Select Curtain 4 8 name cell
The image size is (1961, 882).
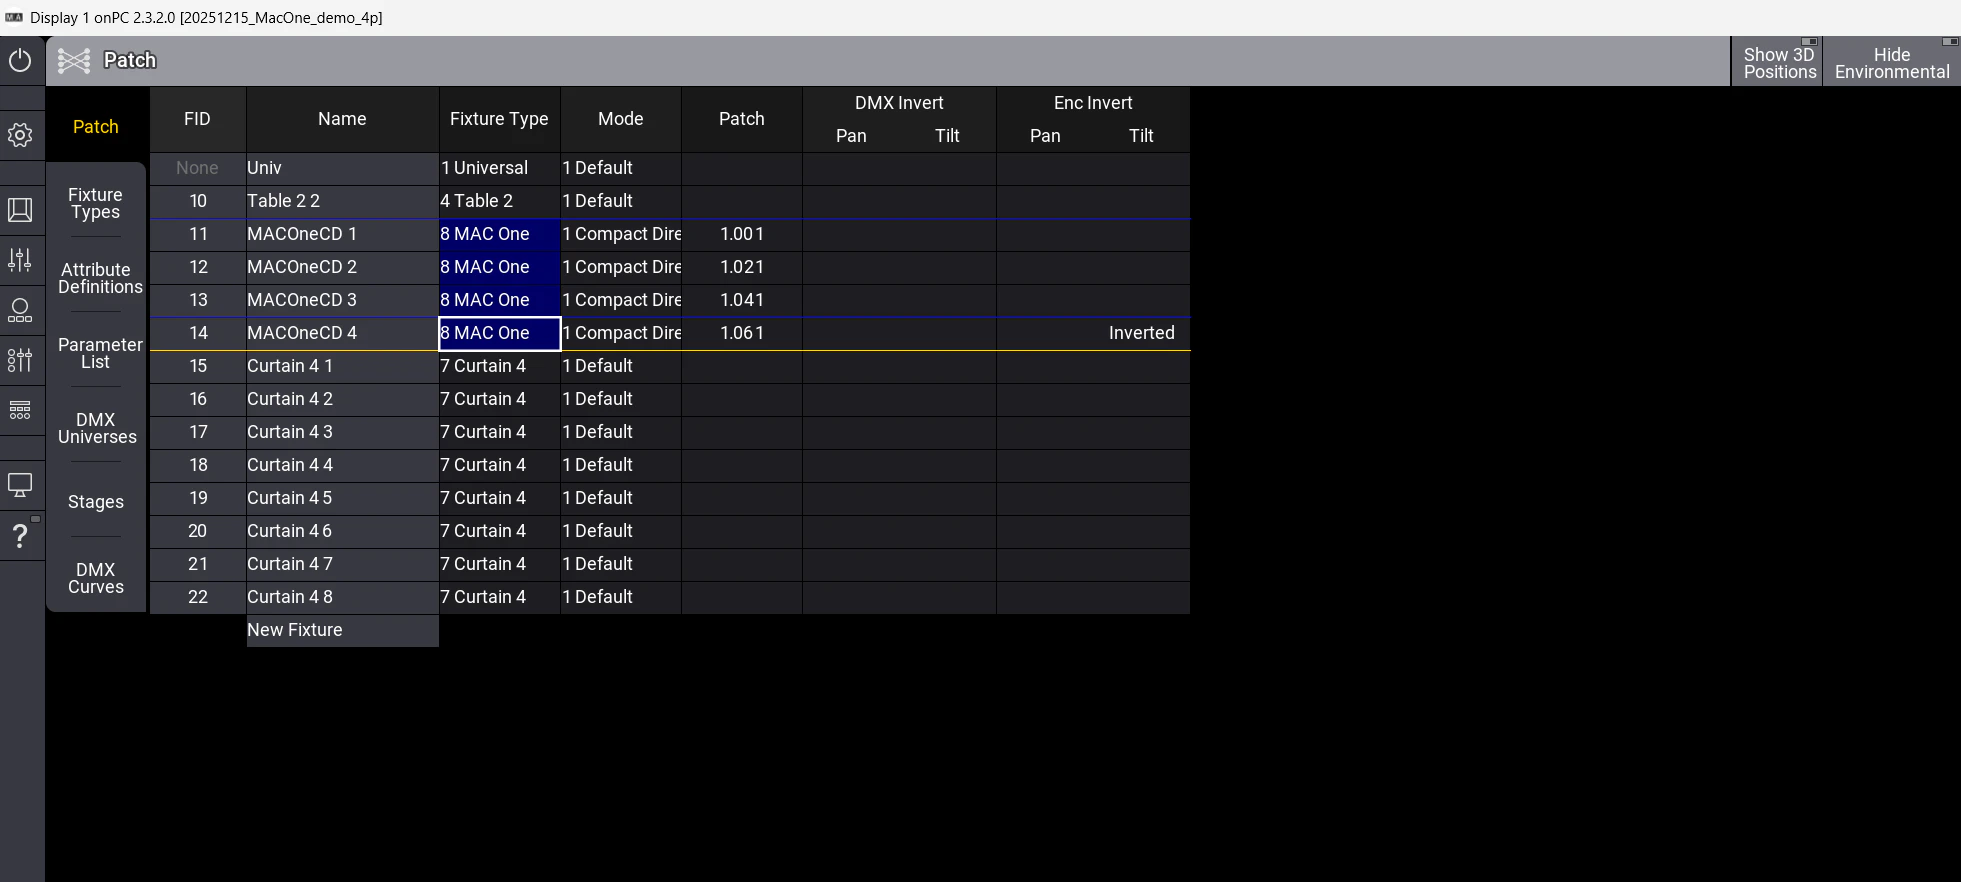[342, 597]
